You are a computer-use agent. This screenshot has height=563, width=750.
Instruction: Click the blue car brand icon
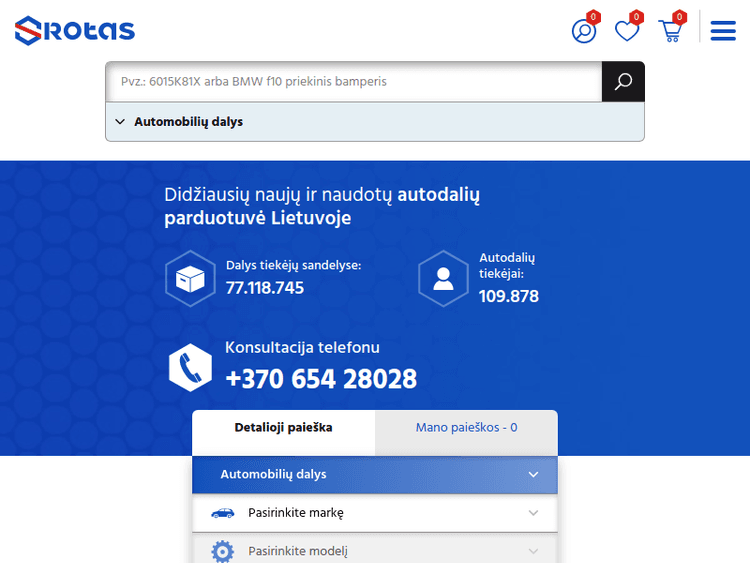click(222, 513)
